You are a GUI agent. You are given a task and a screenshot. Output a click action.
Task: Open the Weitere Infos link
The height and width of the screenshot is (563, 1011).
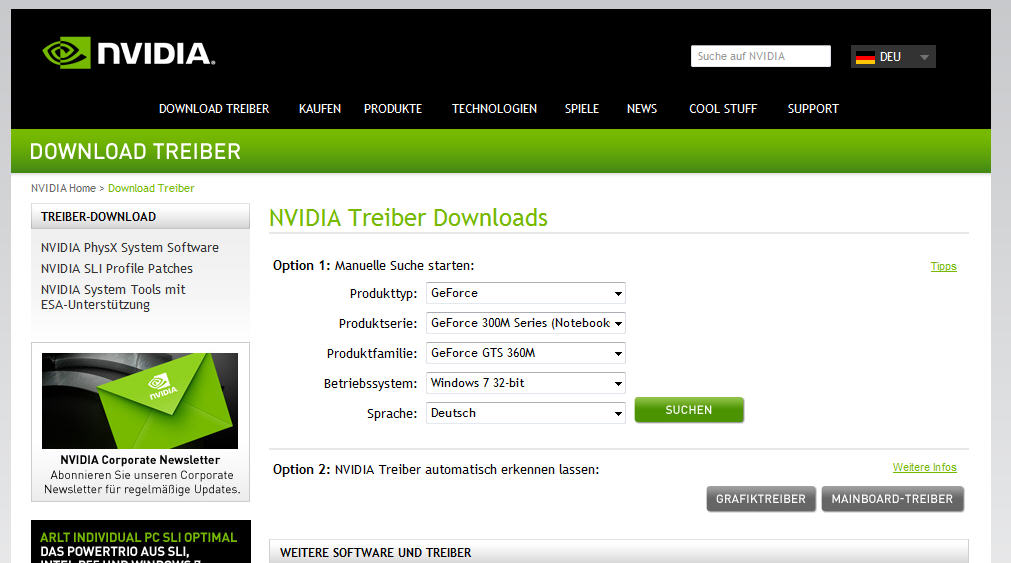tap(925, 467)
